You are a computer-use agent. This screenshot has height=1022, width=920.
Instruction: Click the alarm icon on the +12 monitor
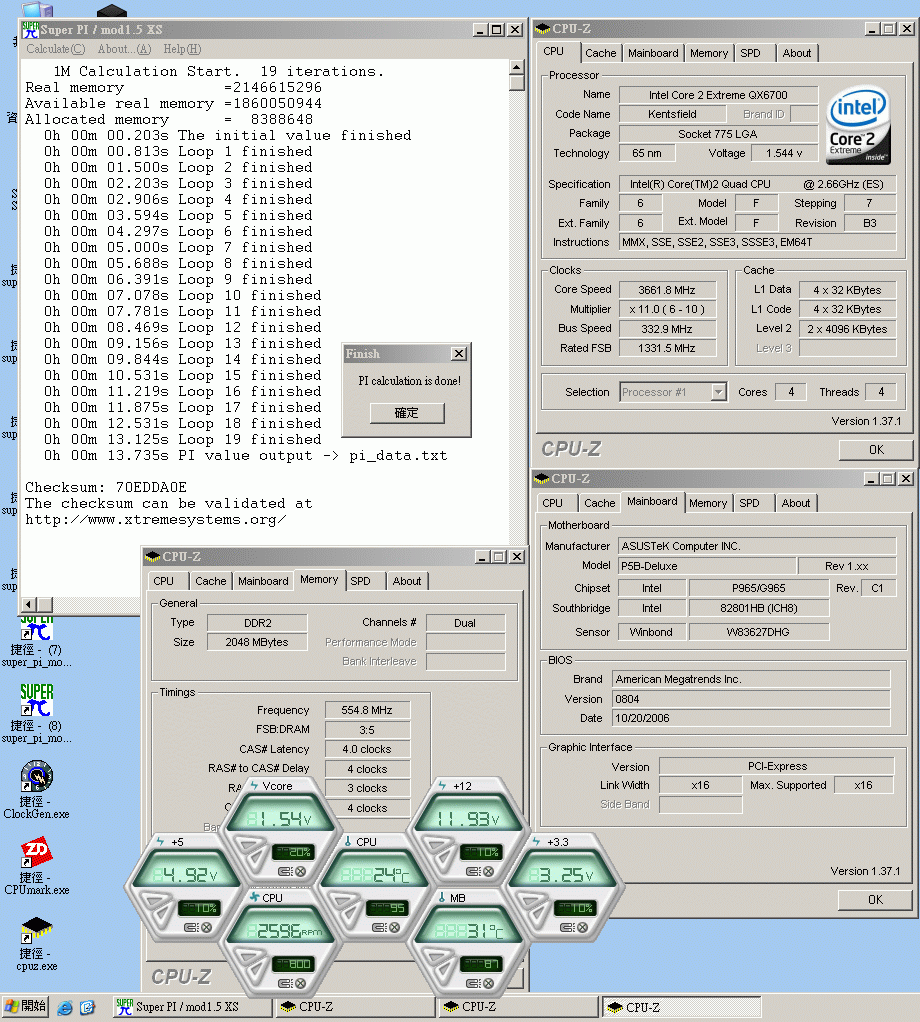point(473,871)
